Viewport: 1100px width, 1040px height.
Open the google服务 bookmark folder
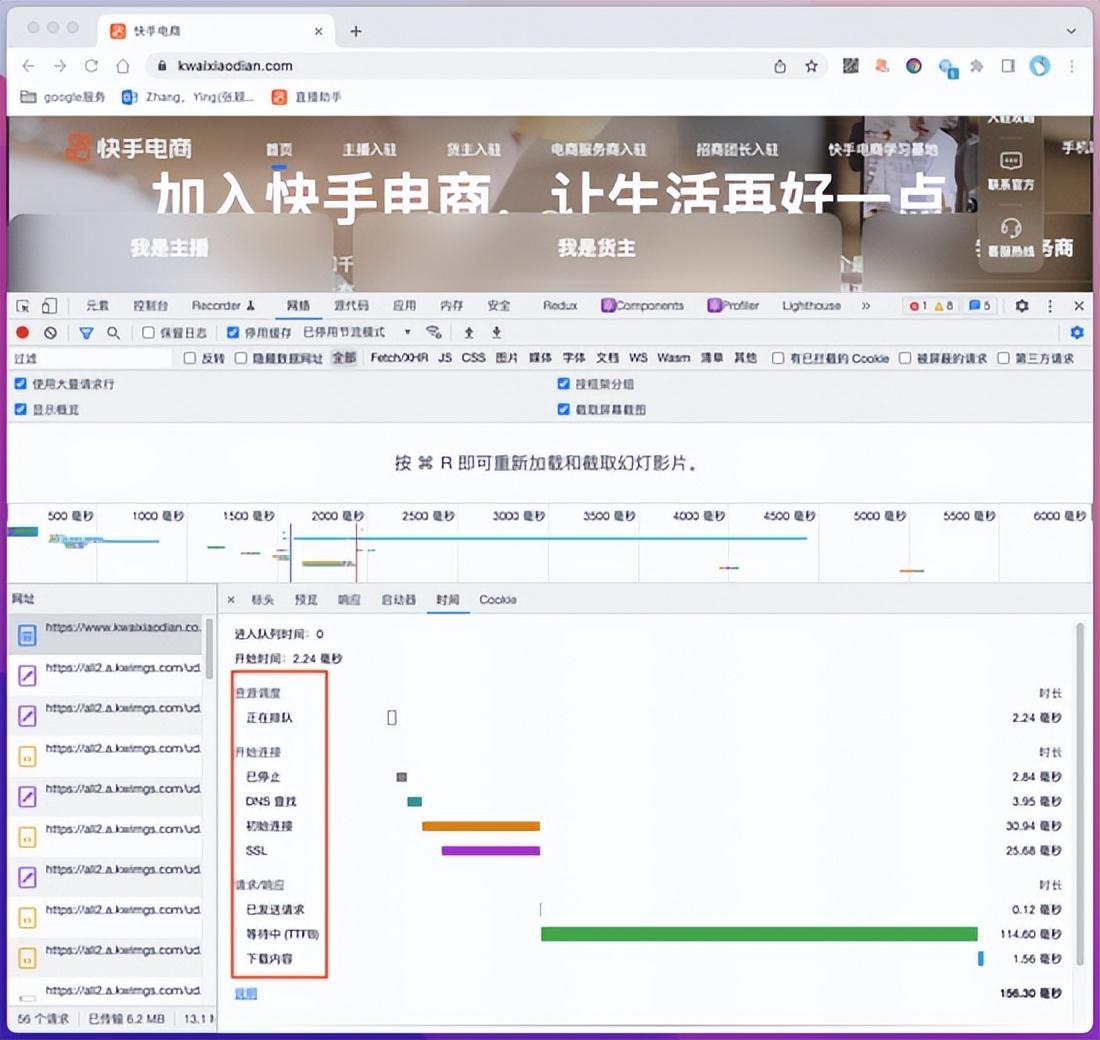coord(62,97)
